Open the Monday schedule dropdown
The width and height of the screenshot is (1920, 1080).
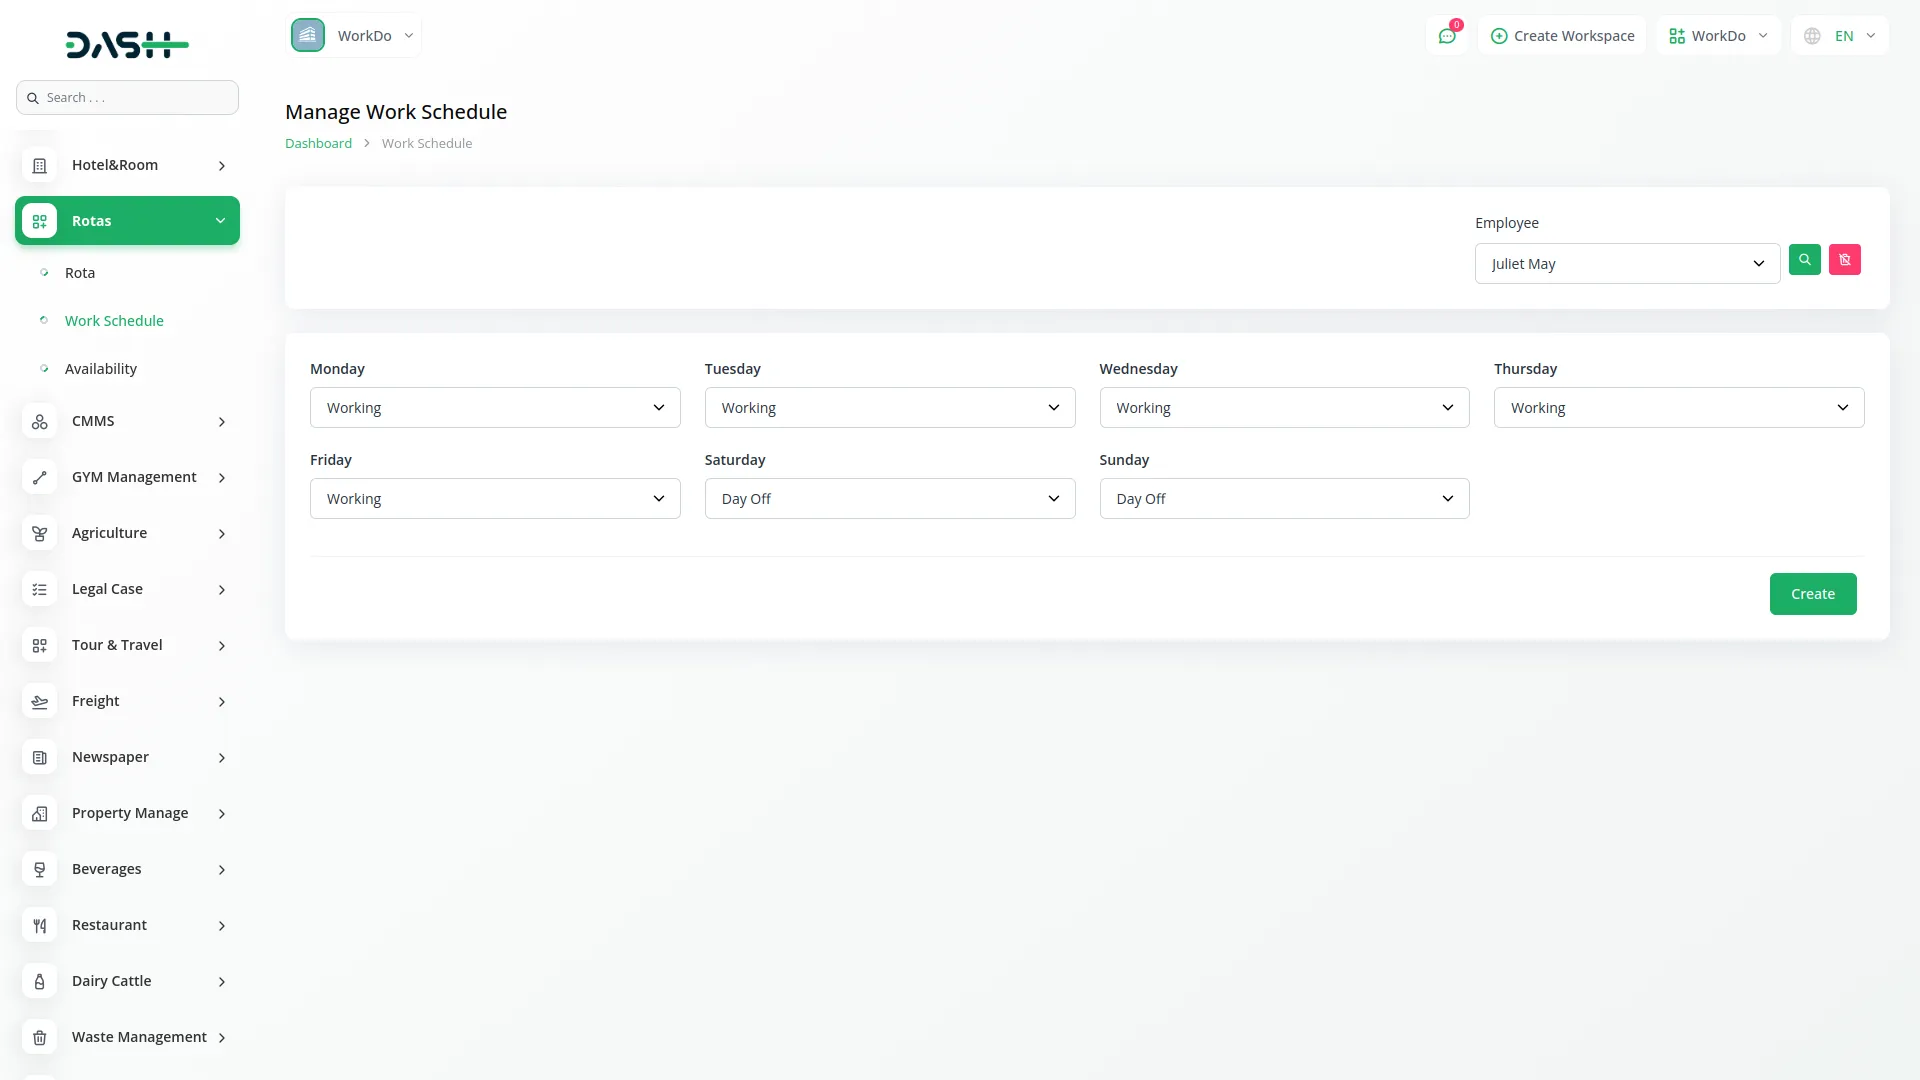(x=494, y=408)
